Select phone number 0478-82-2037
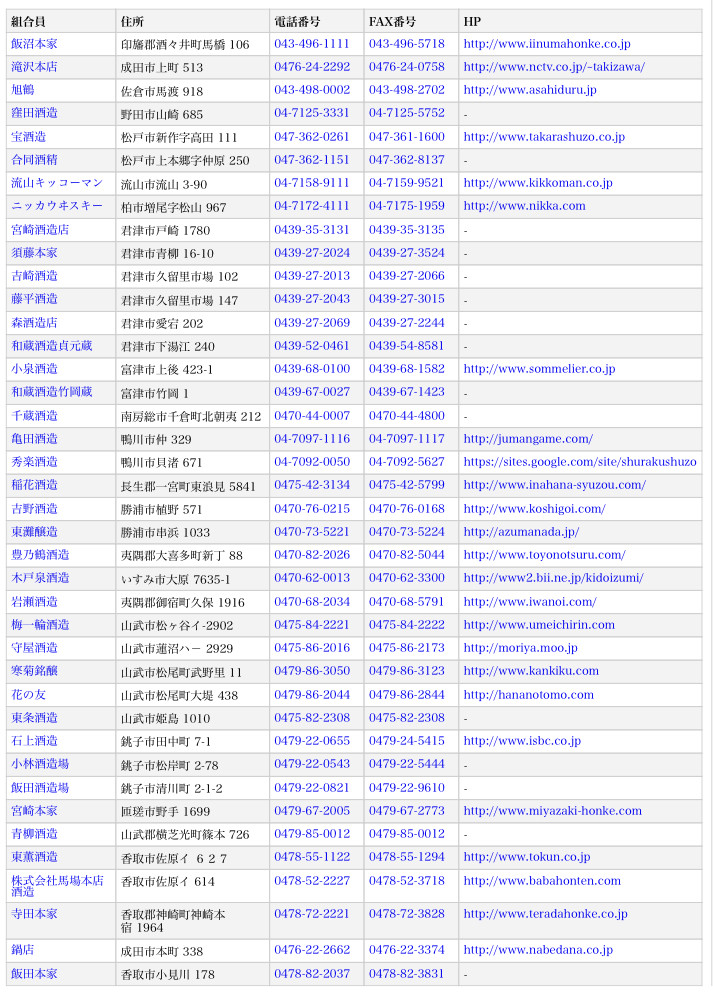713x992 pixels. [x=312, y=974]
